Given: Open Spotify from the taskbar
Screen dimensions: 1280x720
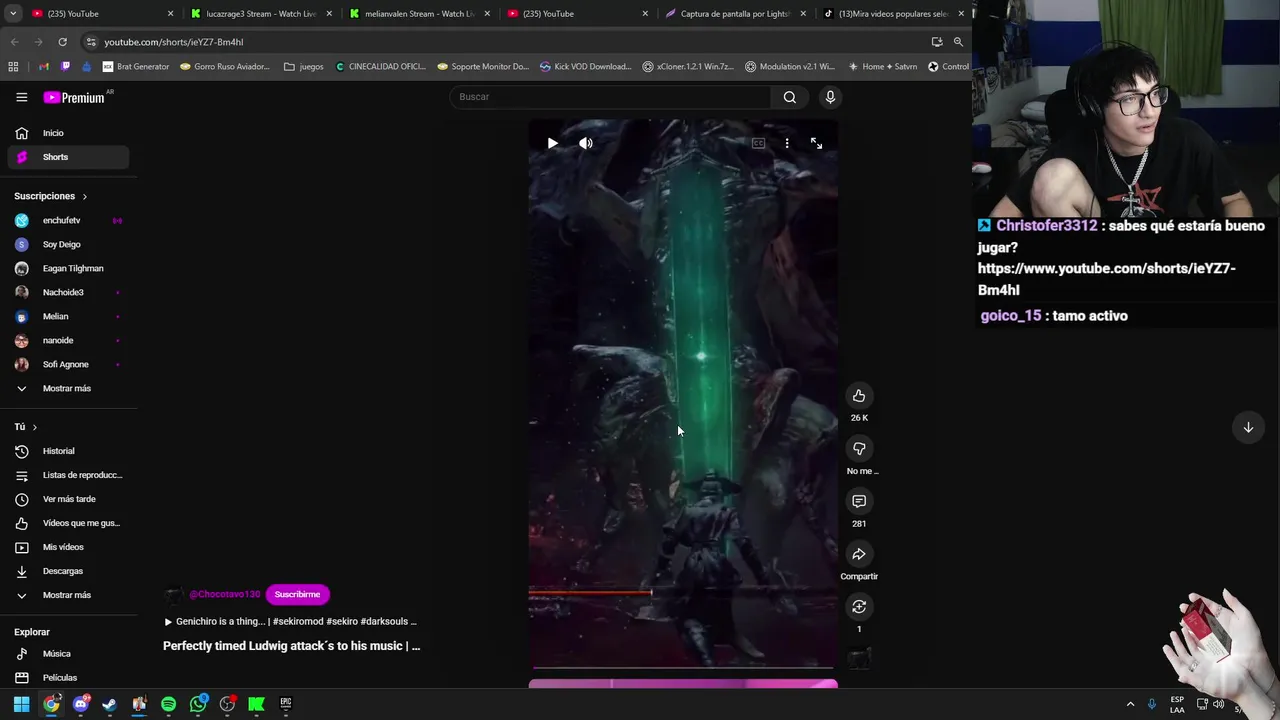Looking at the screenshot, I should (x=168, y=704).
